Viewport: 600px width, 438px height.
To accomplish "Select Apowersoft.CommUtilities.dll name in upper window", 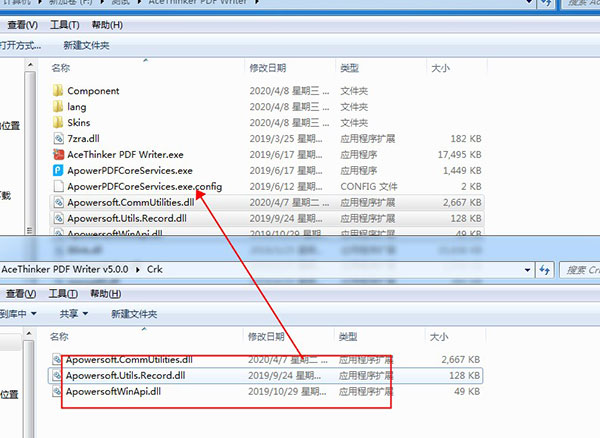I will (x=131, y=203).
